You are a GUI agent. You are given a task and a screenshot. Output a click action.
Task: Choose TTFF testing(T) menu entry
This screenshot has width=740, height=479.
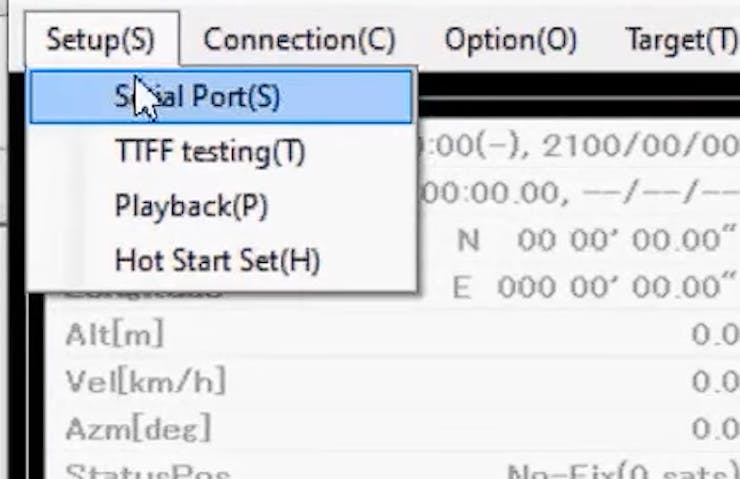210,152
